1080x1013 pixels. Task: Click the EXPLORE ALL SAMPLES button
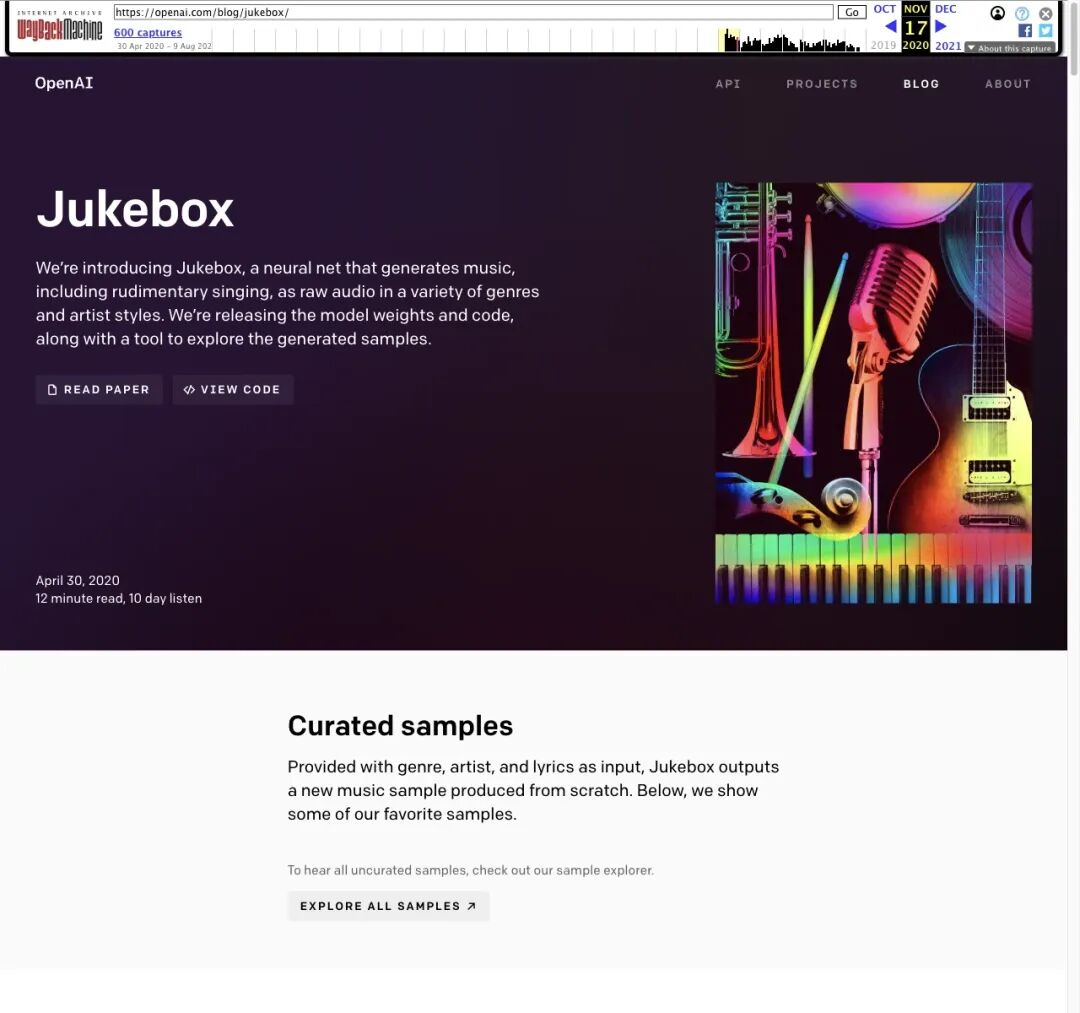click(x=388, y=906)
